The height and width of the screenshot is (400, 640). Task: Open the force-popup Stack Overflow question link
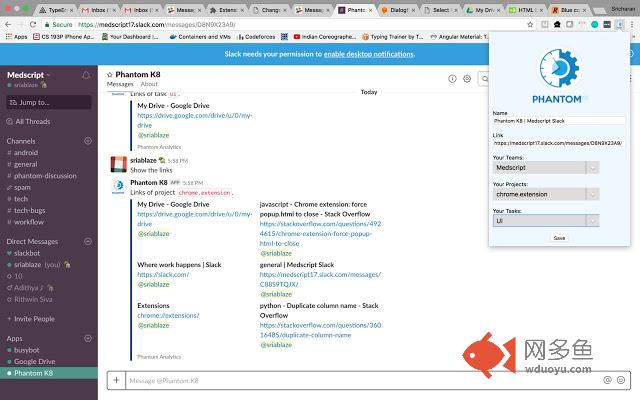(x=320, y=233)
